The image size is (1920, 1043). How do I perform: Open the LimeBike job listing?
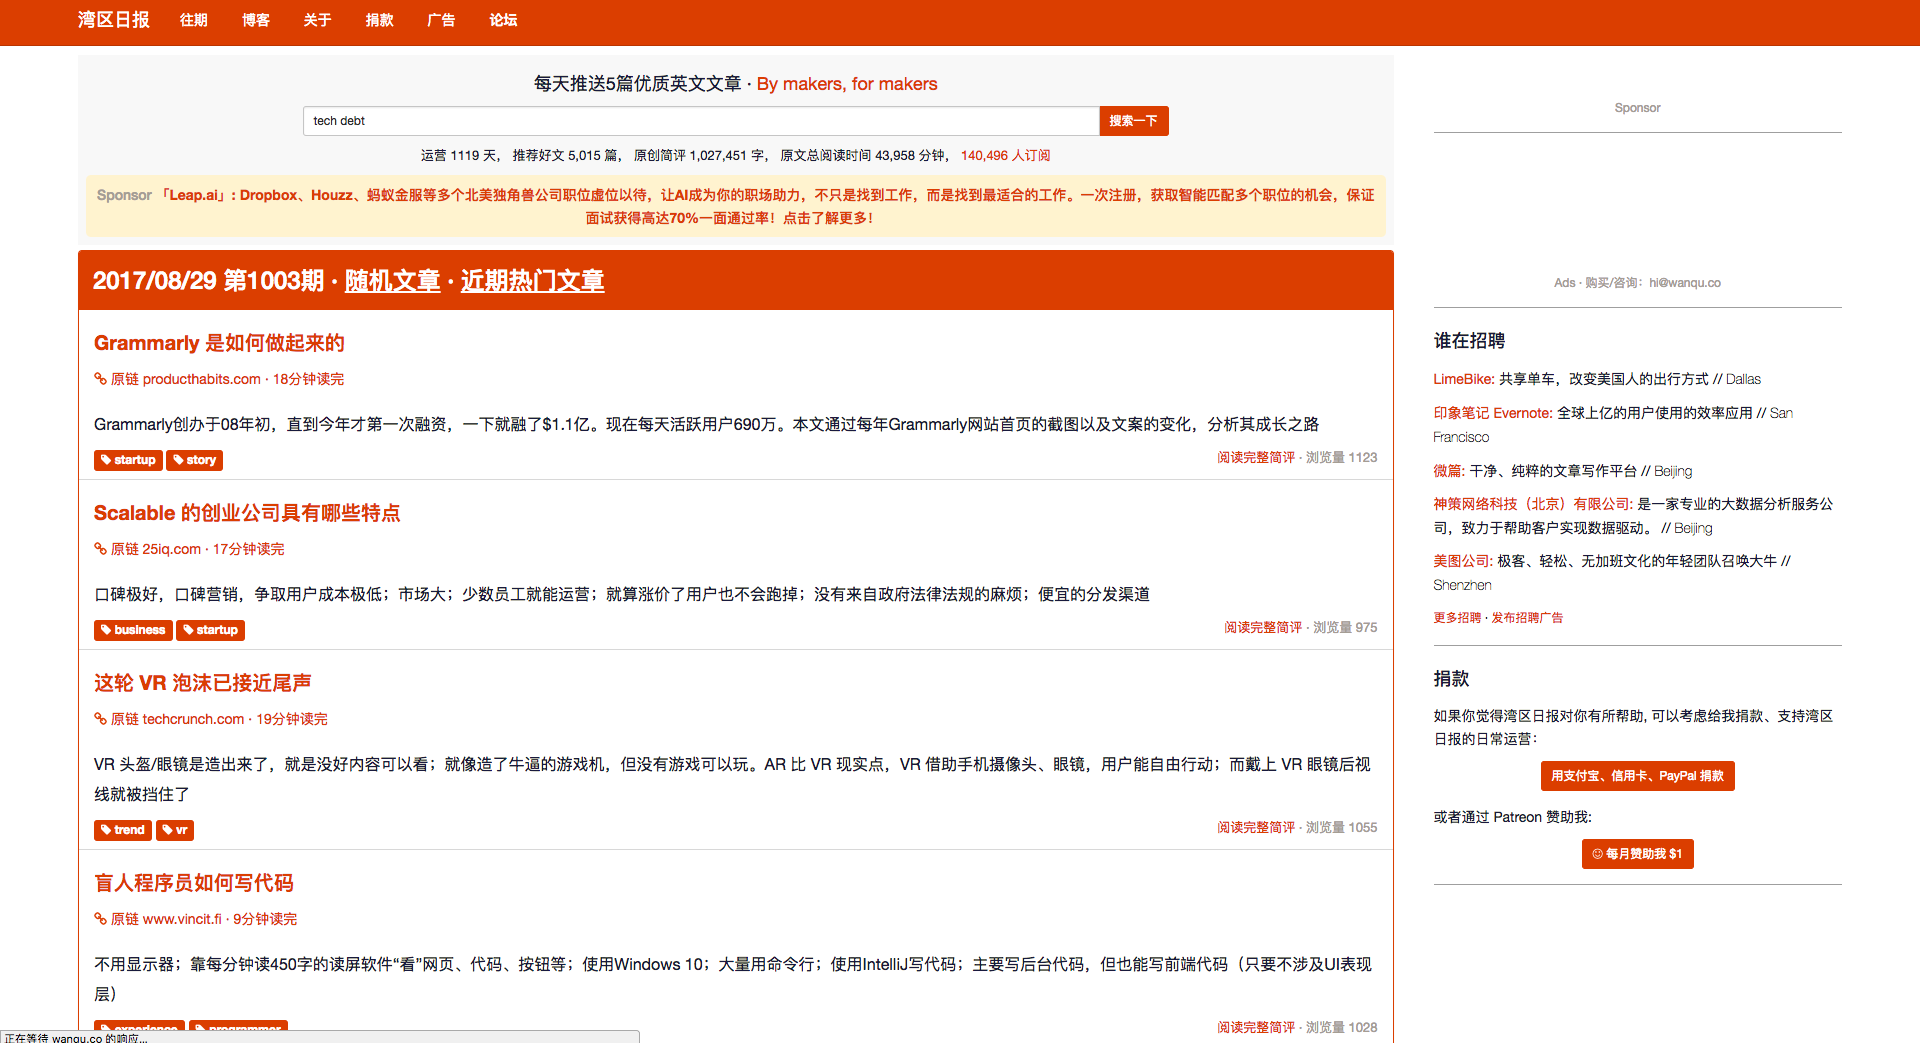click(1463, 379)
